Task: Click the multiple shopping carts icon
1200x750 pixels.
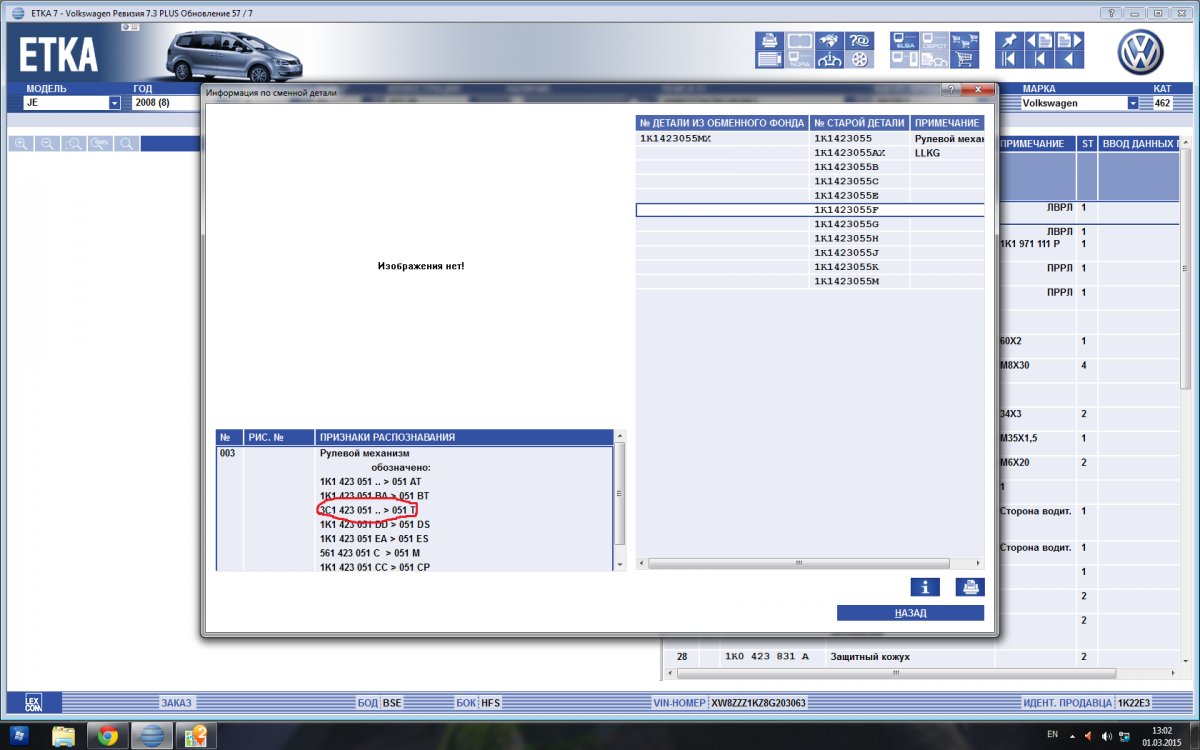Action: (965, 41)
